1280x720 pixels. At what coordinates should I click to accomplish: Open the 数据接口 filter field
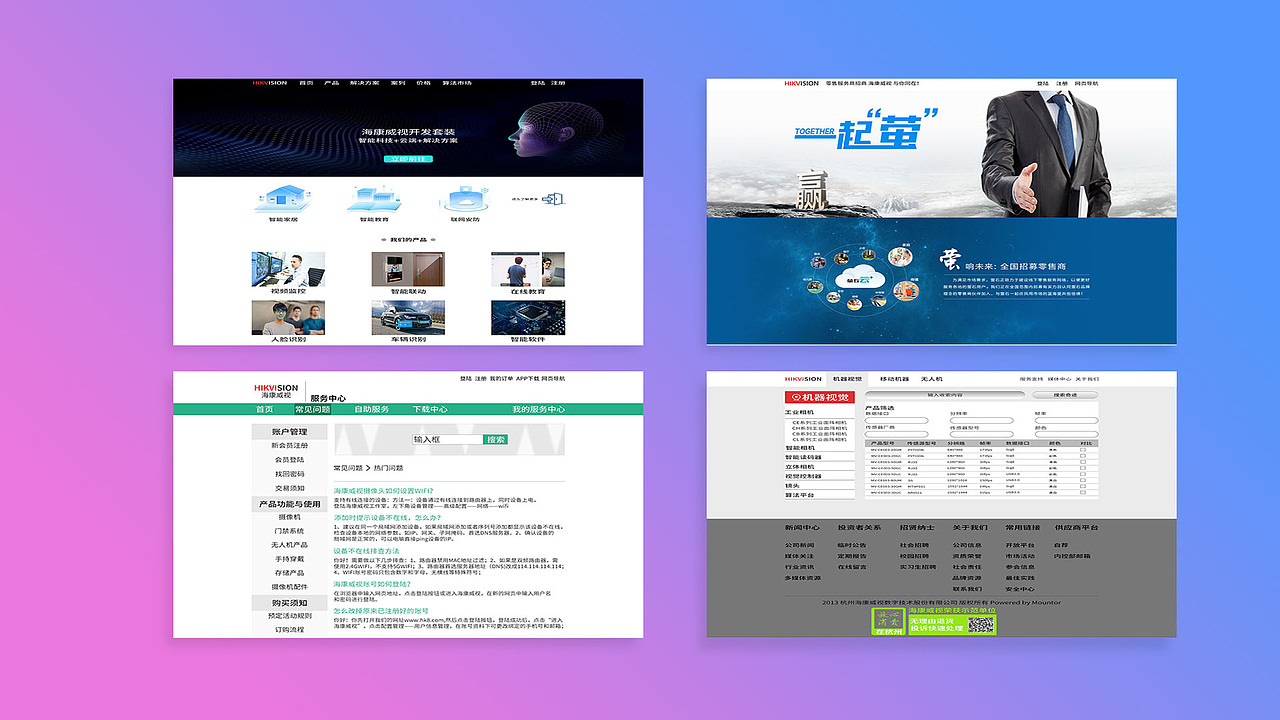(x=897, y=420)
